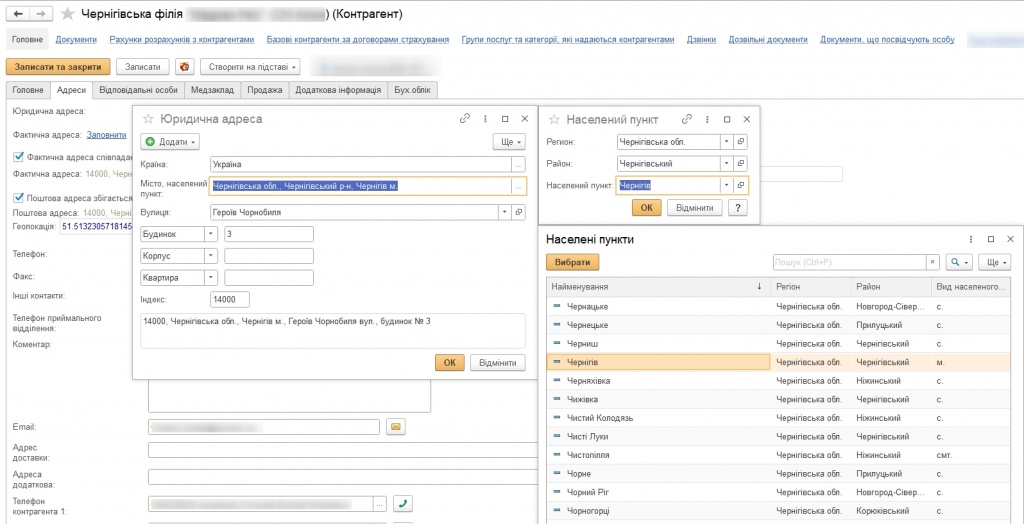The image size is (1024, 524).
Task: Open the Додати dropdown in address dialog
Action: point(171,142)
